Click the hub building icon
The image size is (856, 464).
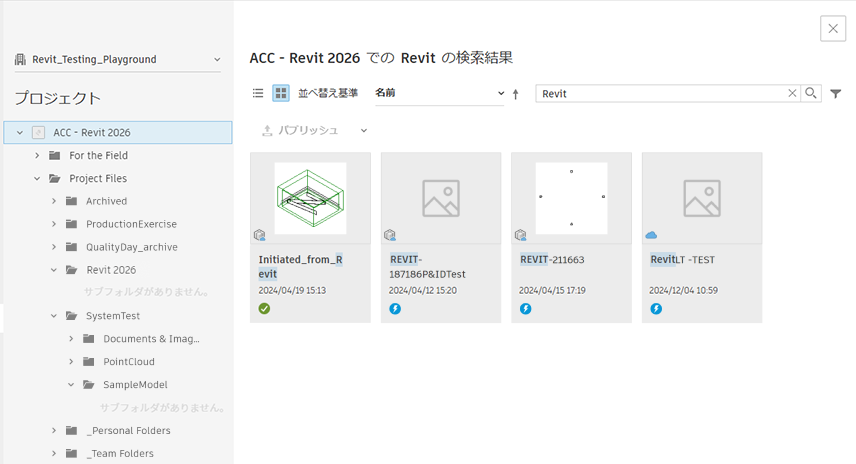20,59
